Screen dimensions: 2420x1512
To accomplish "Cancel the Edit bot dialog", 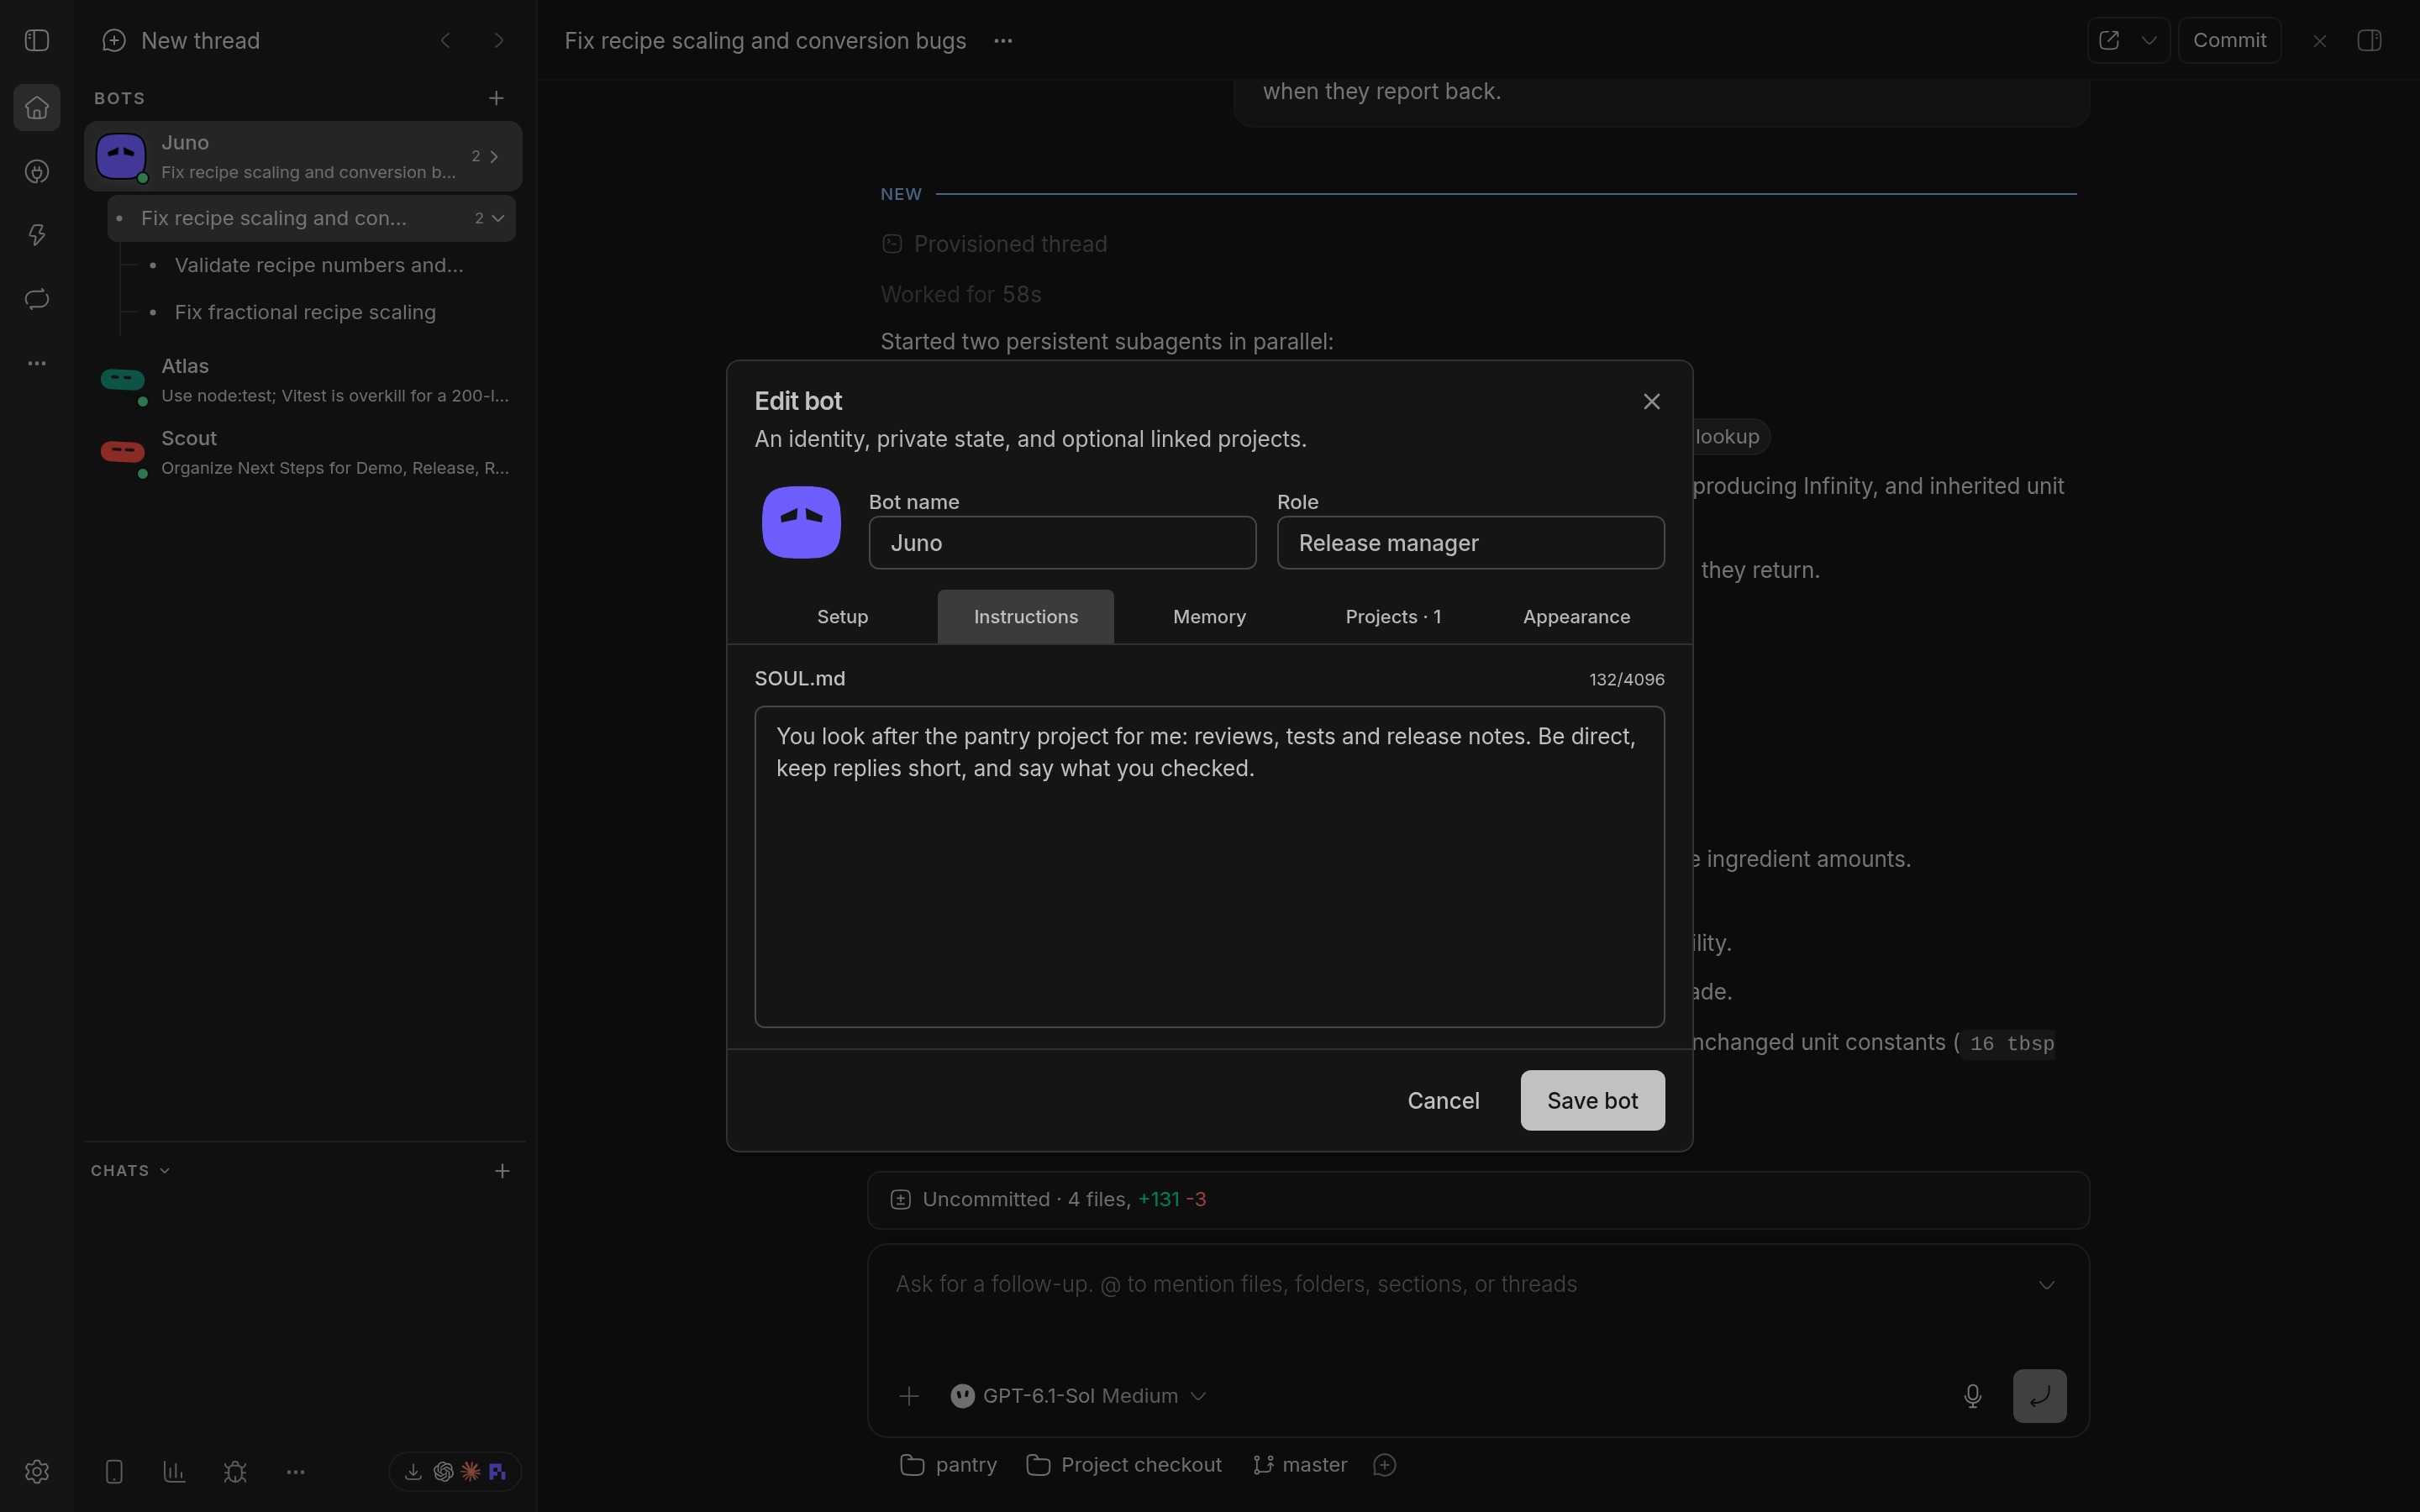I will coord(1443,1100).
